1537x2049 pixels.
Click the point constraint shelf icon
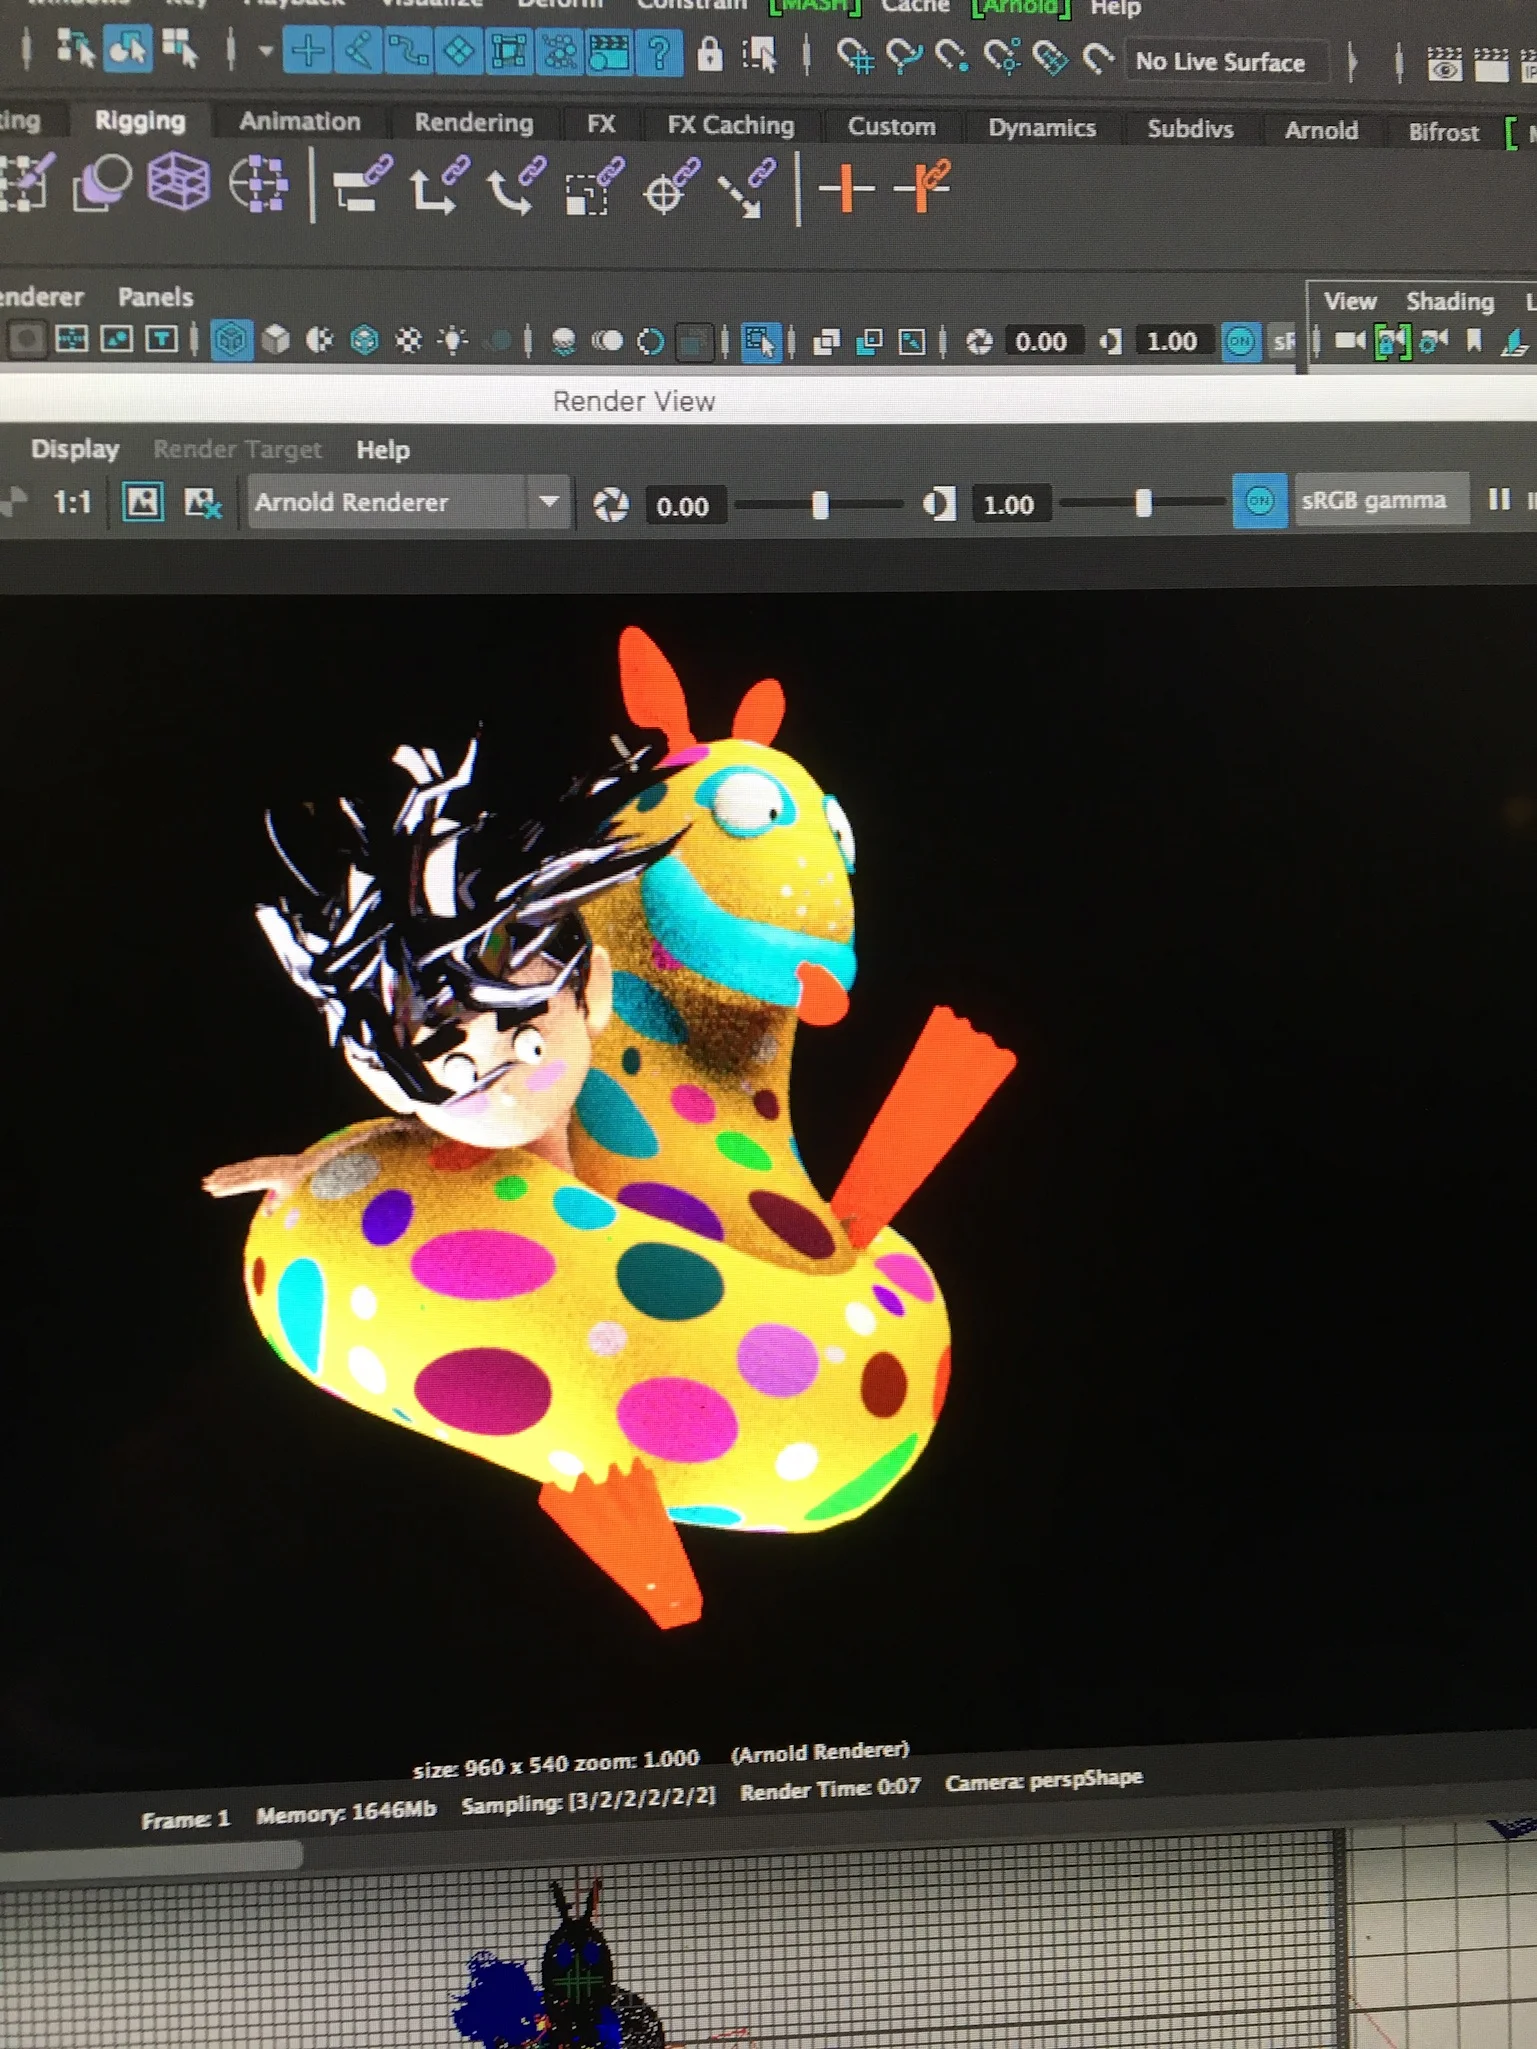(x=440, y=185)
